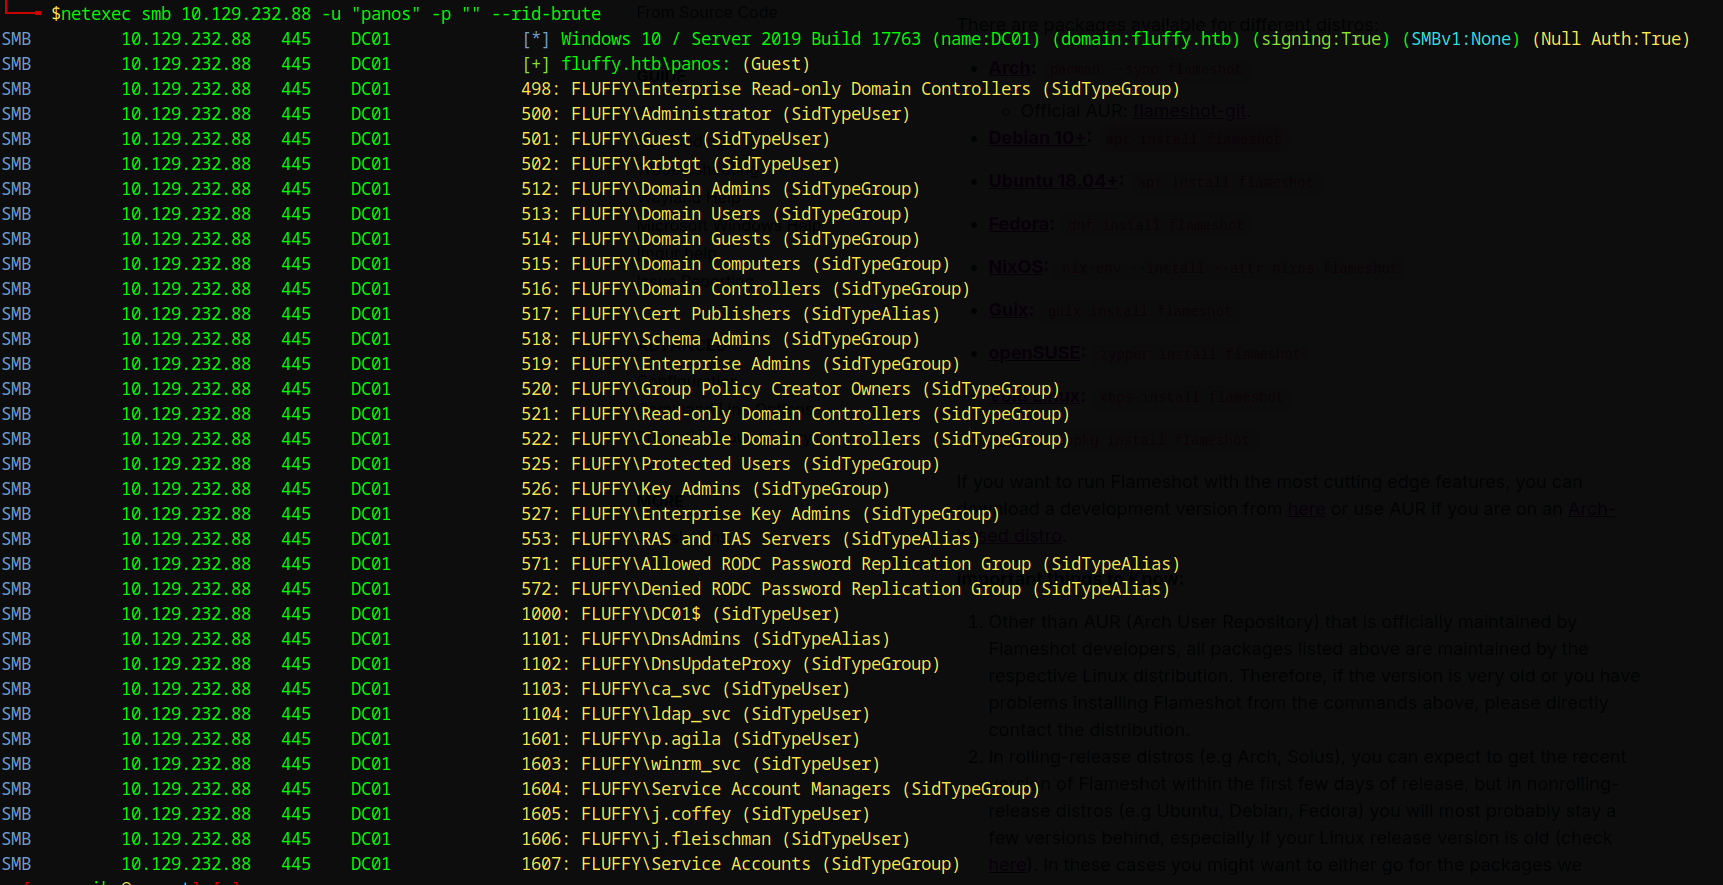The image size is (1723, 885).
Task: Open the NixOS link behind terminal
Action: [x=1016, y=267]
